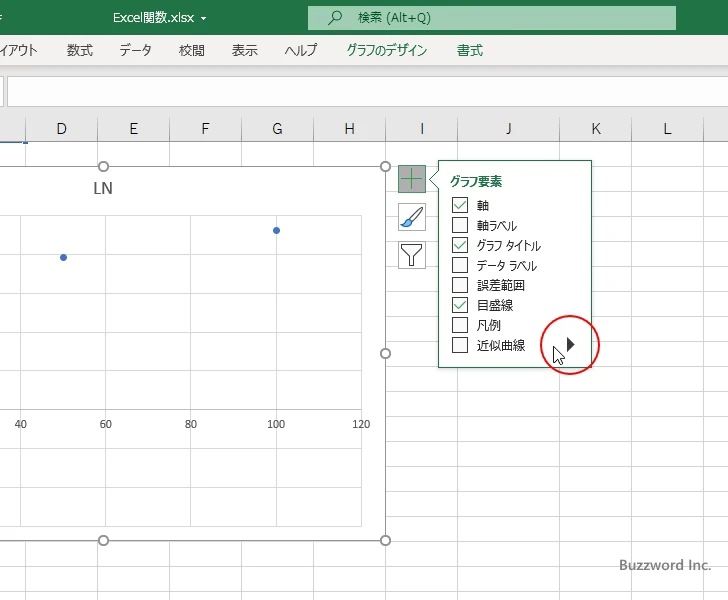Open the ヘルプ ribbon tab
Screen dimensions: 728x600
click(x=301, y=50)
